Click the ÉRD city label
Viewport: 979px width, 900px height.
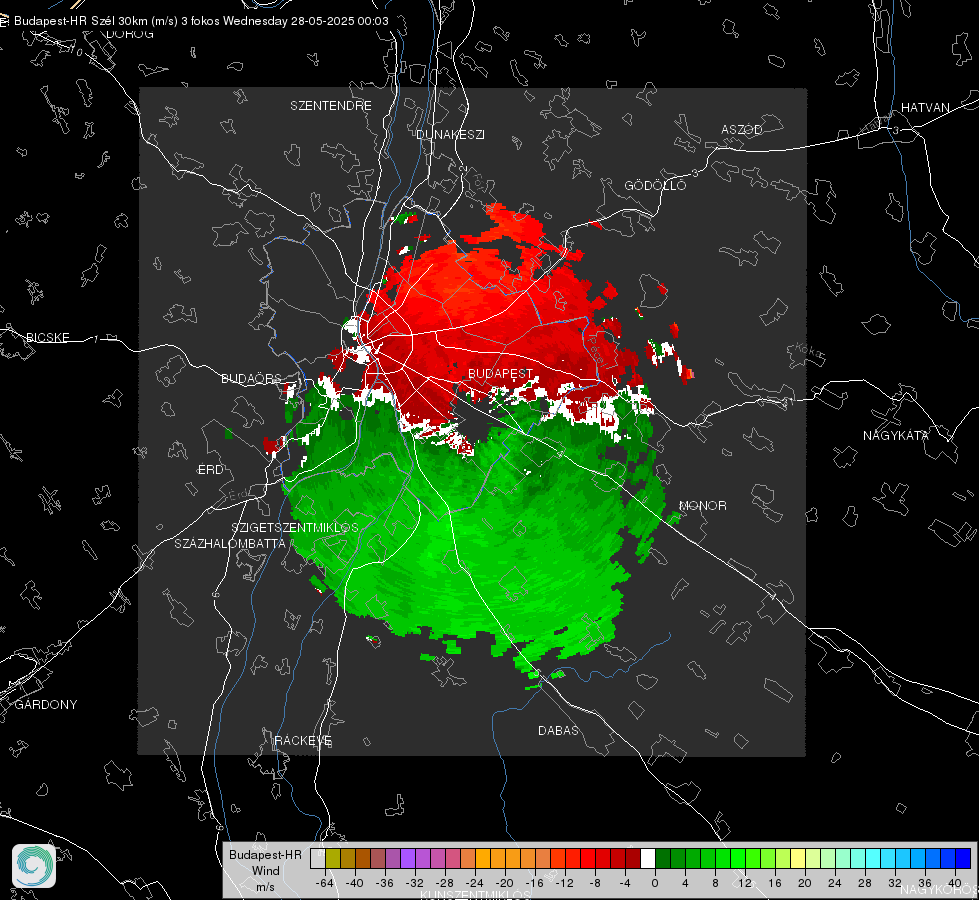[211, 470]
